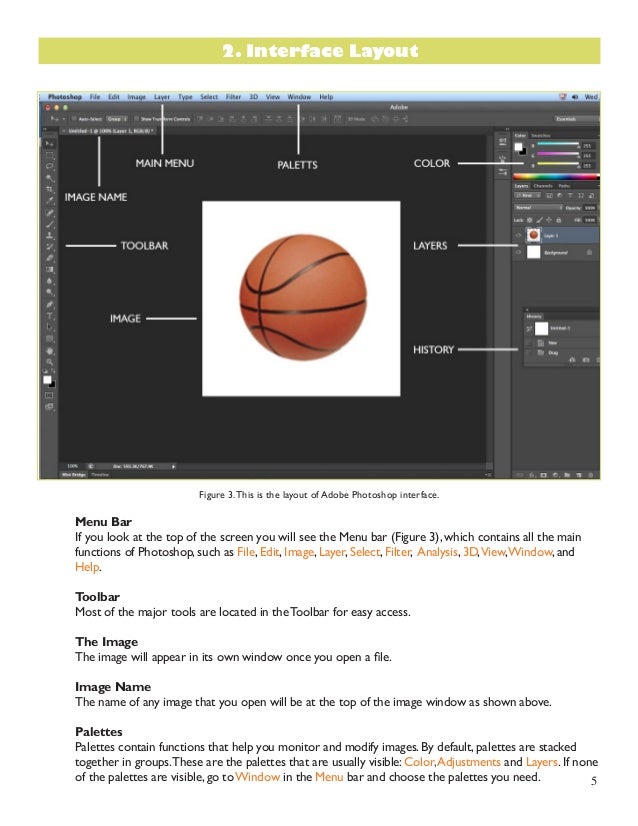This screenshot has height=826, width=638.
Task: Select the Clone Stamp tool
Action: [x=49, y=235]
